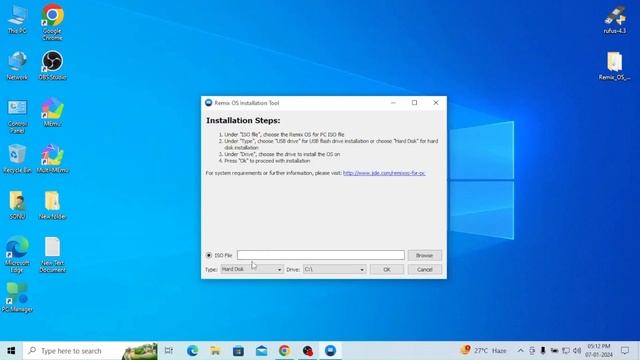The image size is (640, 360).
Task: Click the Browse button
Action: [424, 255]
